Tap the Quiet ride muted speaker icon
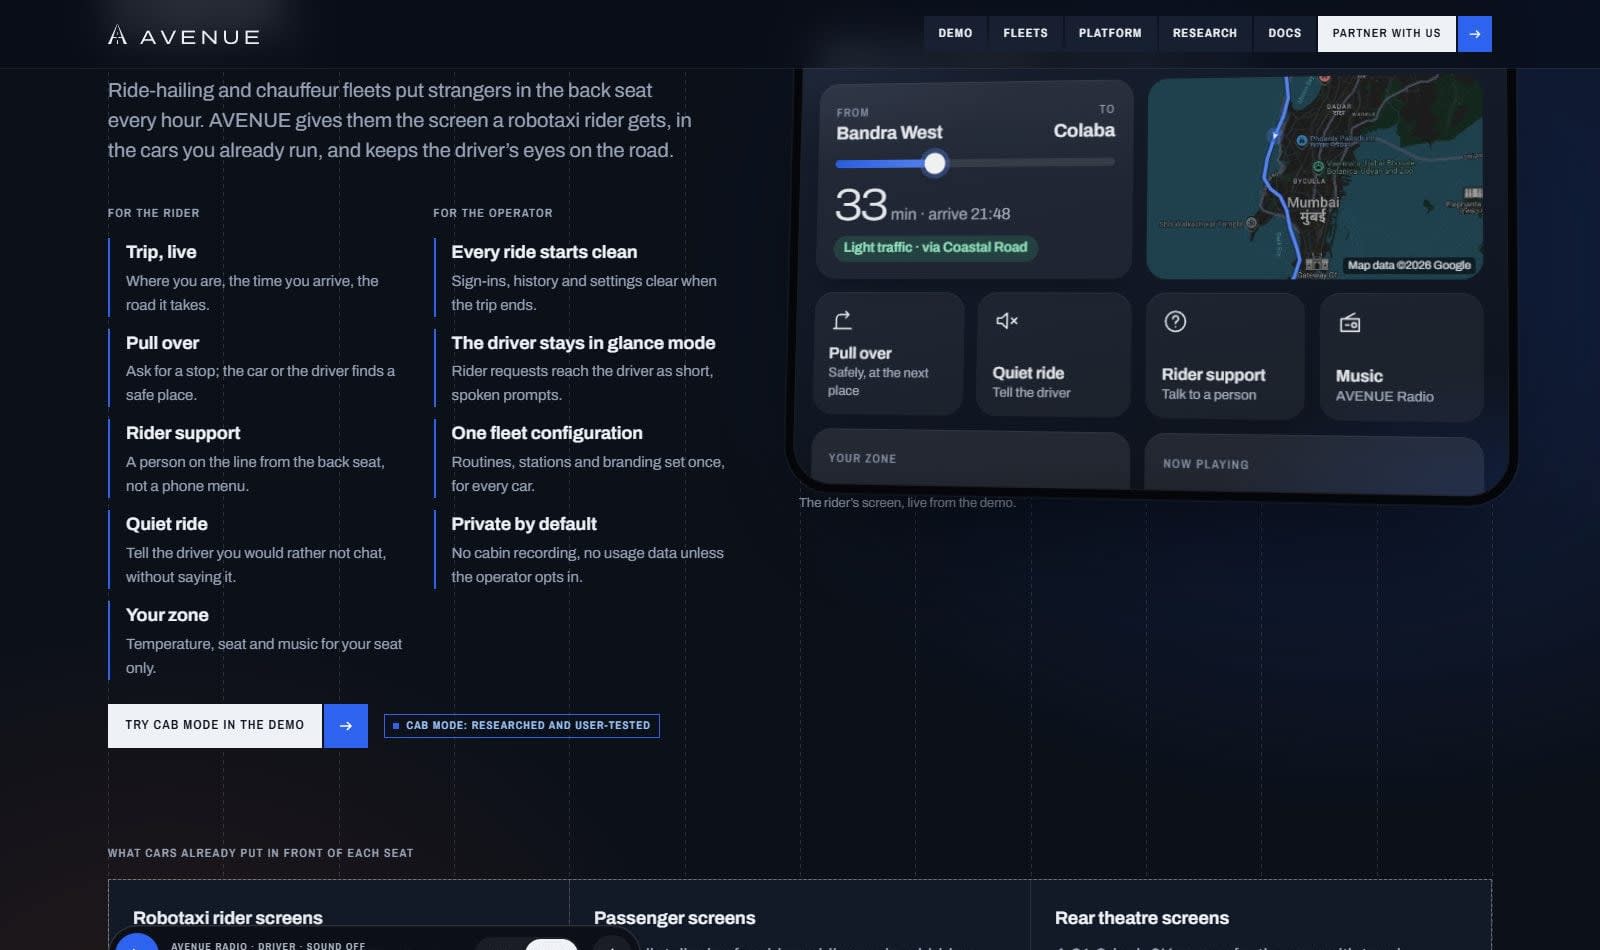The width and height of the screenshot is (1600, 950). 1007,320
